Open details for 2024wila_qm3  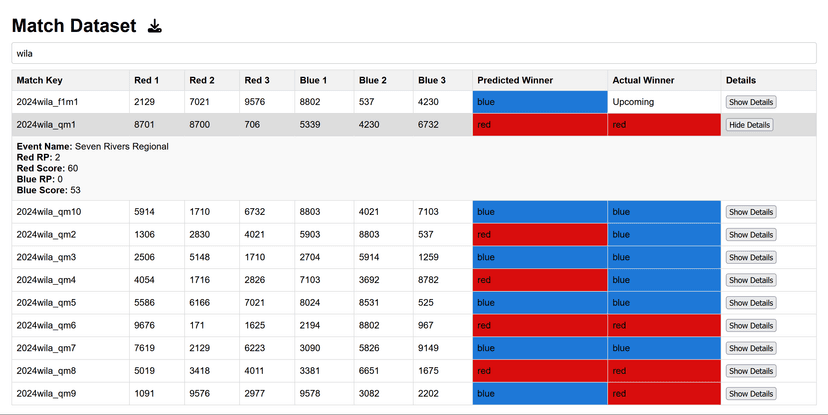[x=750, y=258]
